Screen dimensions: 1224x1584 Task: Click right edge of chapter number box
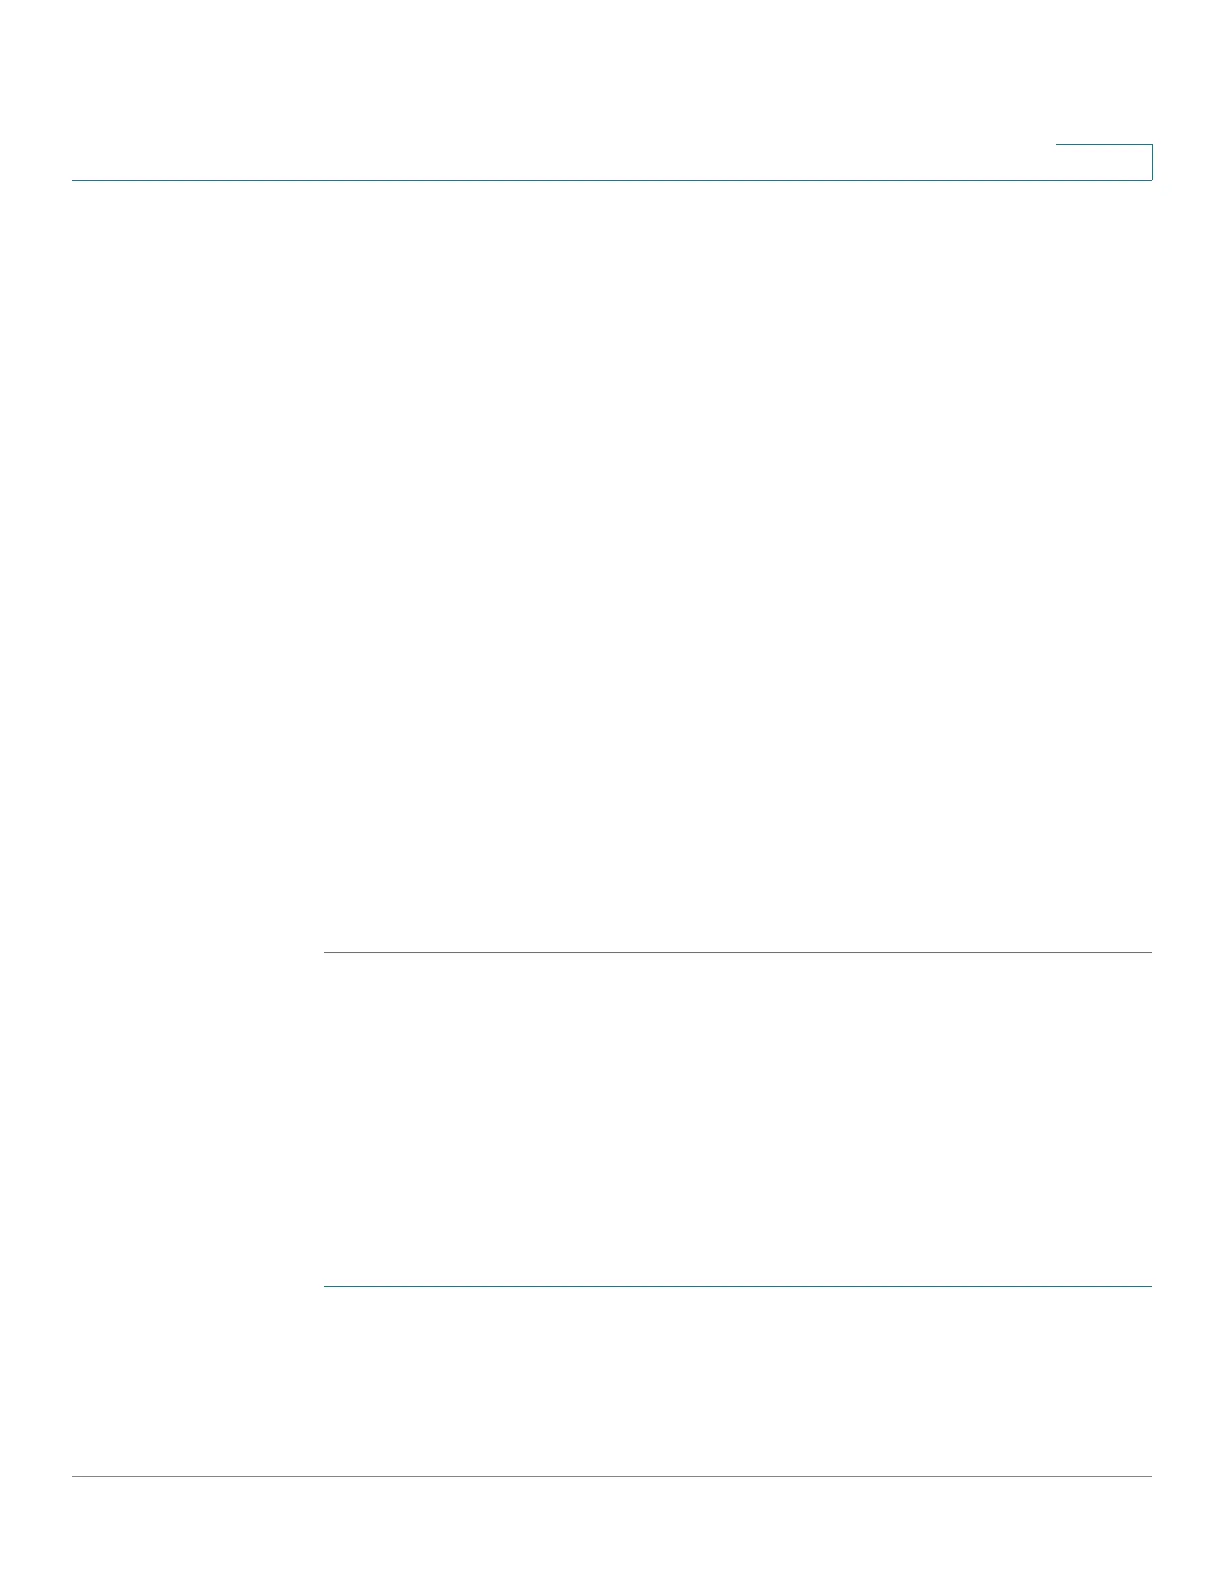point(1152,162)
